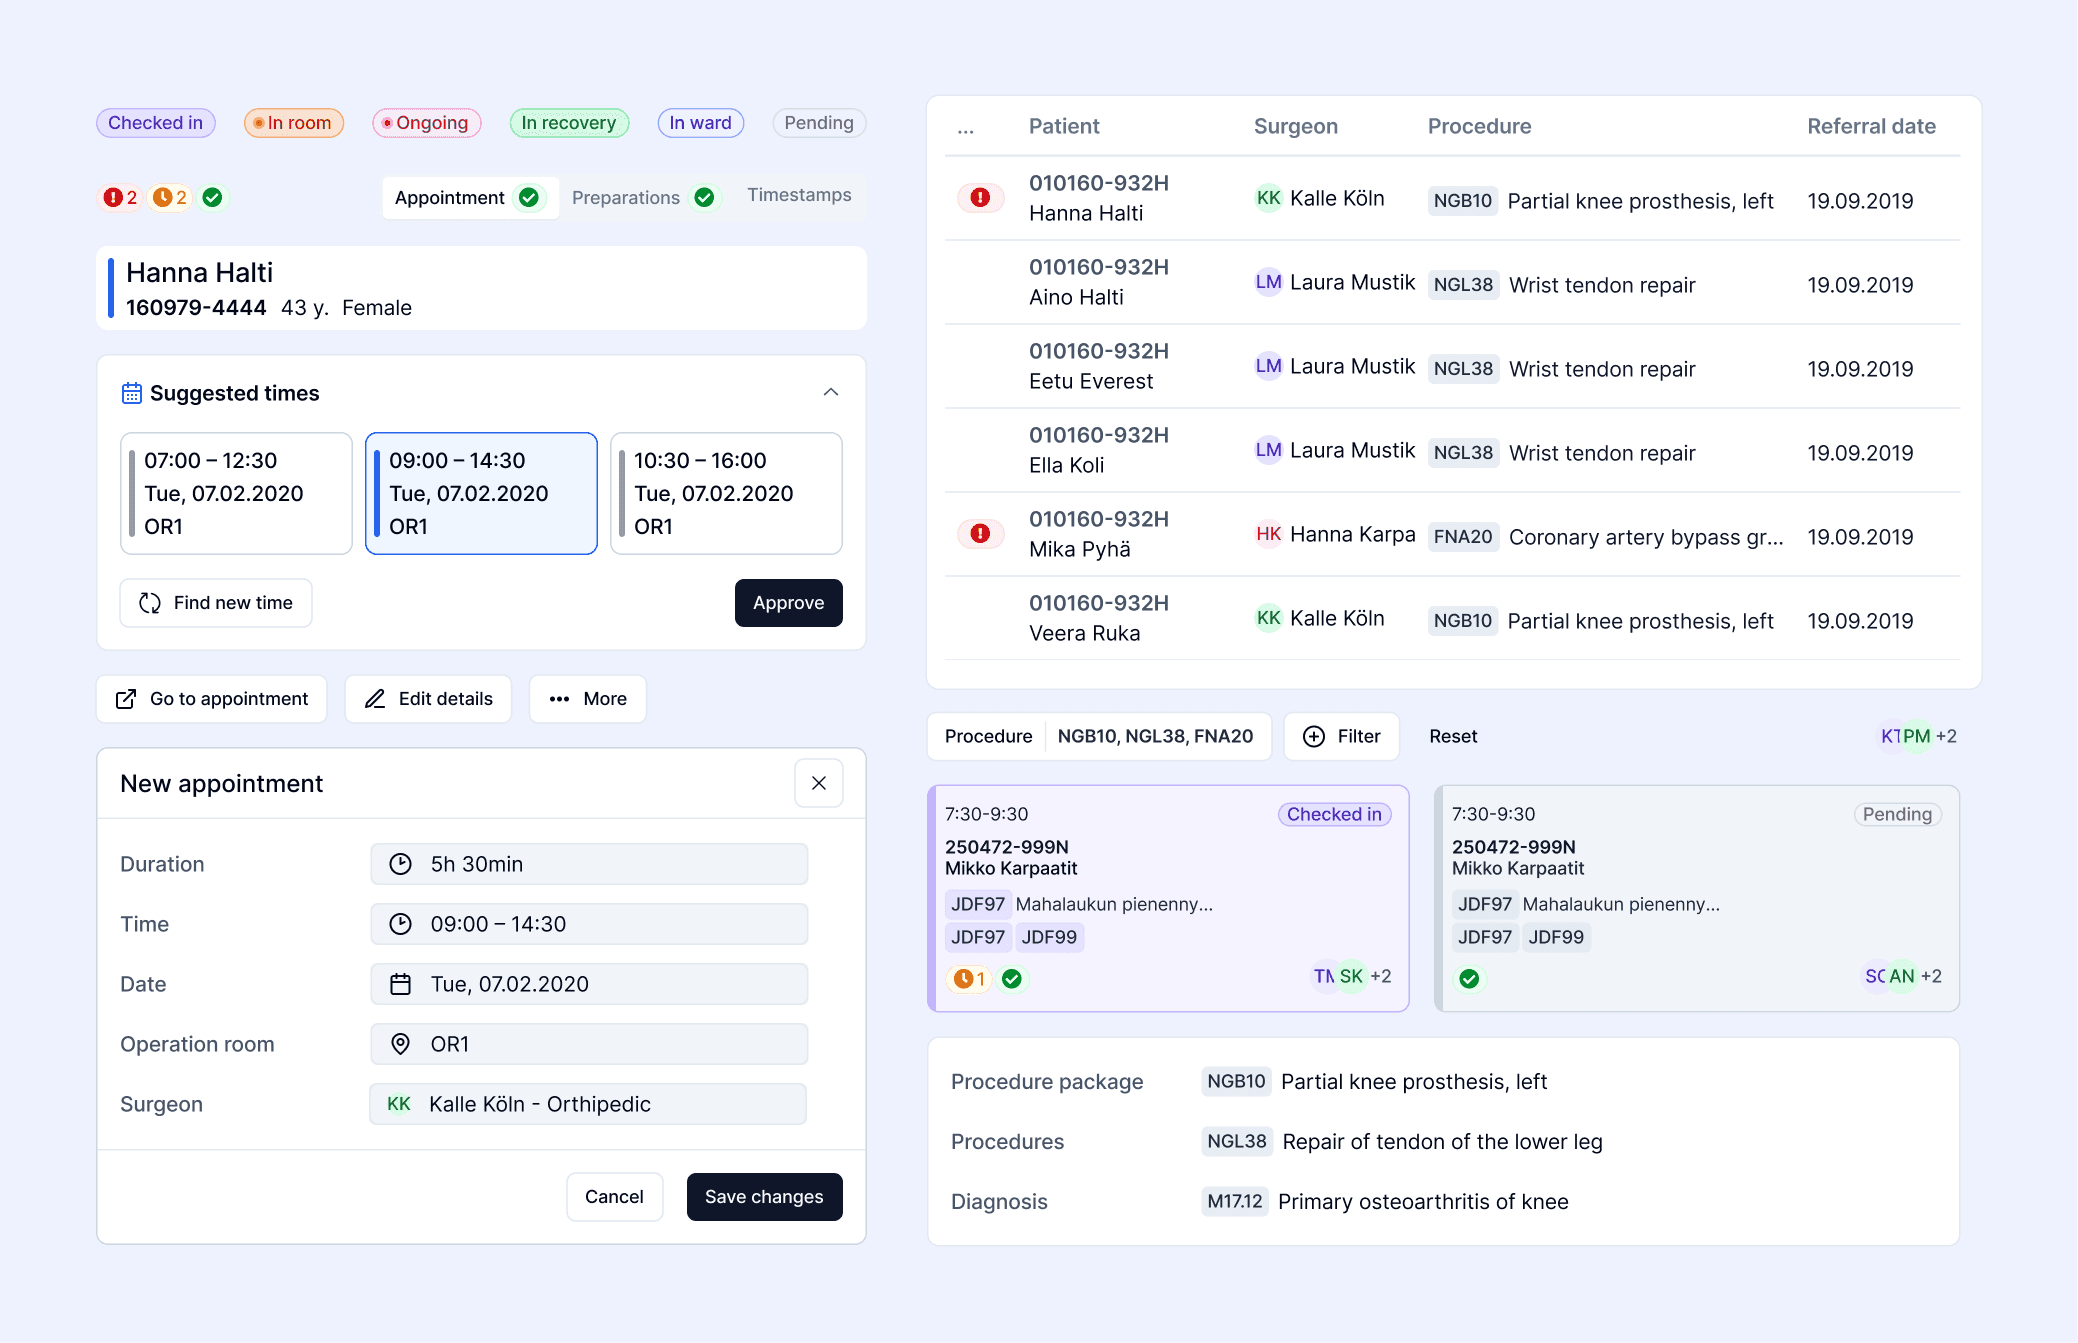Open the More actions menu

pyautogui.click(x=588, y=699)
